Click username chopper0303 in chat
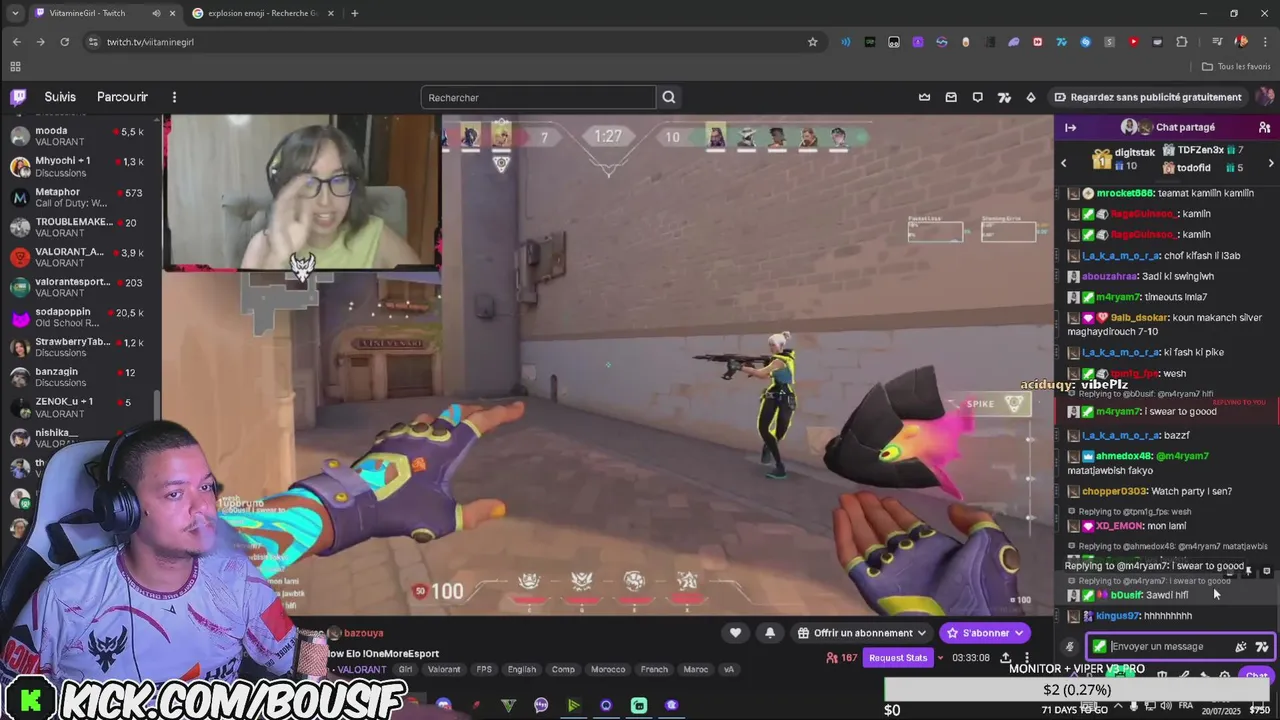The image size is (1280, 720). coord(1115,491)
